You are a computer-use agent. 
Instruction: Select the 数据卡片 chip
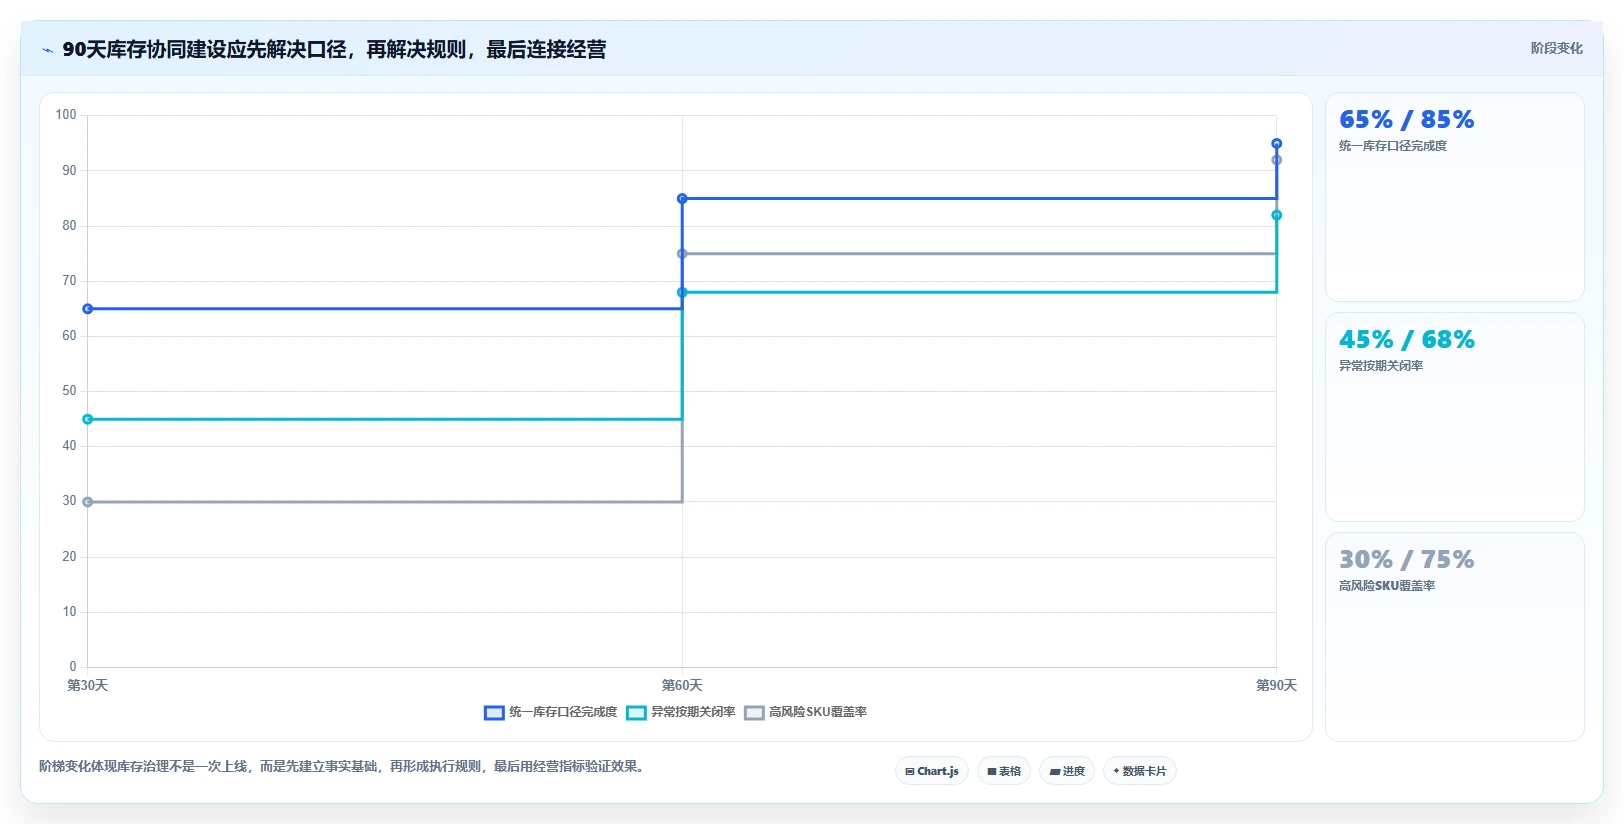click(x=1140, y=771)
